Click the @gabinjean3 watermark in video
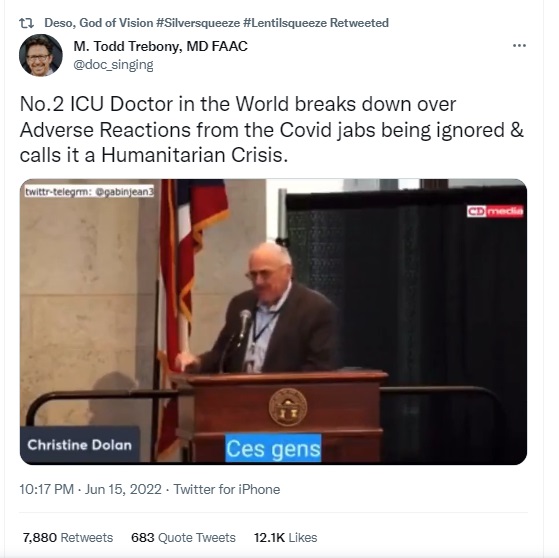Image resolution: width=559 pixels, height=558 pixels. pyautogui.click(x=89, y=192)
